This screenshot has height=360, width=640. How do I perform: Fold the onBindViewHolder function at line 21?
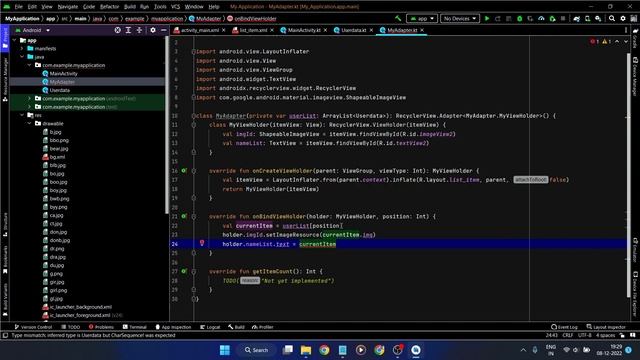click(194, 216)
